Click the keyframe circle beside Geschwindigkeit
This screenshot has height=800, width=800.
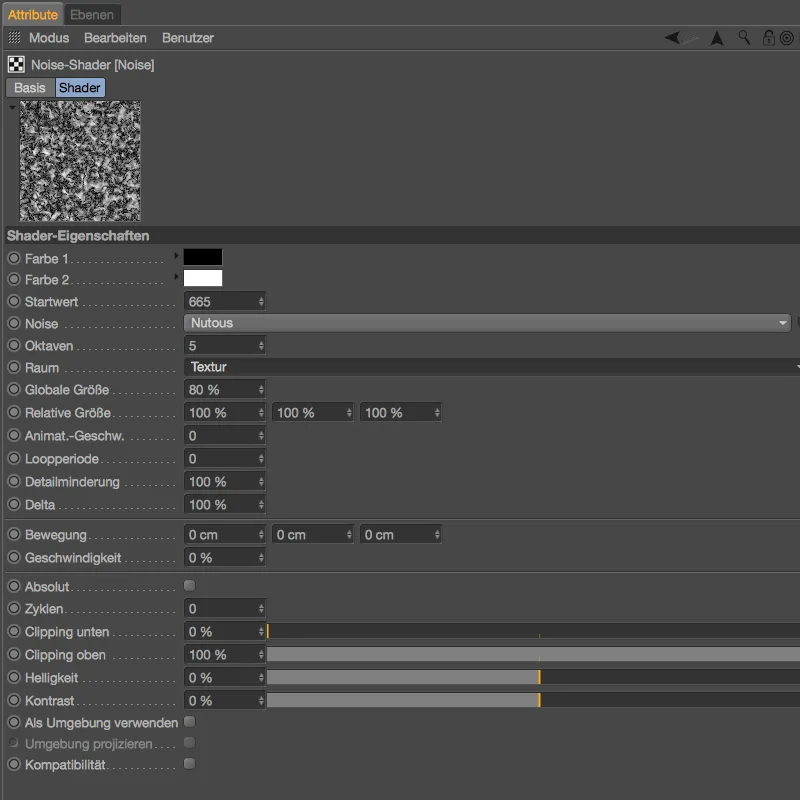point(14,557)
